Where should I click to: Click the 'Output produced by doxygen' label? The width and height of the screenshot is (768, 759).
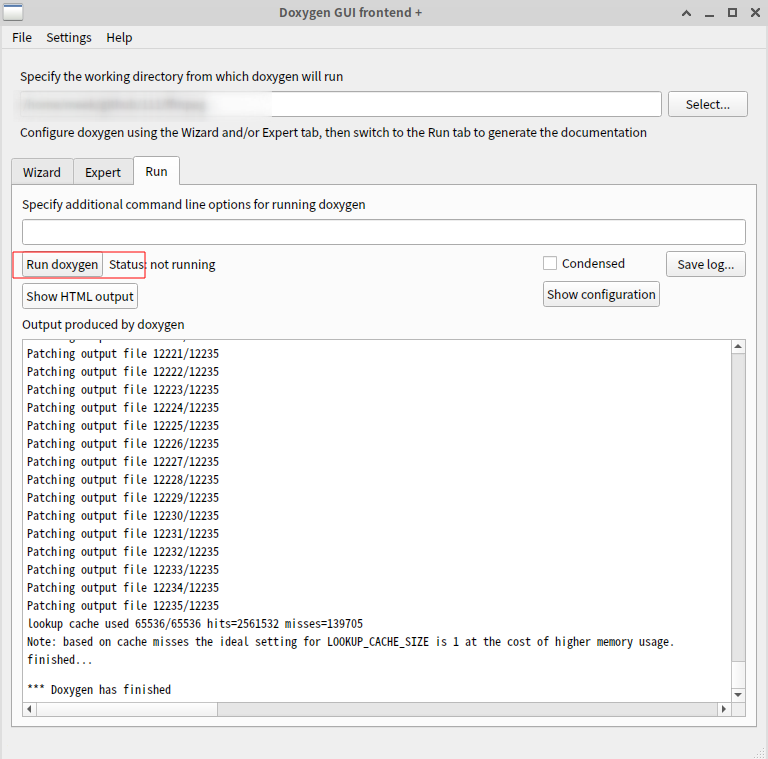(x=103, y=325)
